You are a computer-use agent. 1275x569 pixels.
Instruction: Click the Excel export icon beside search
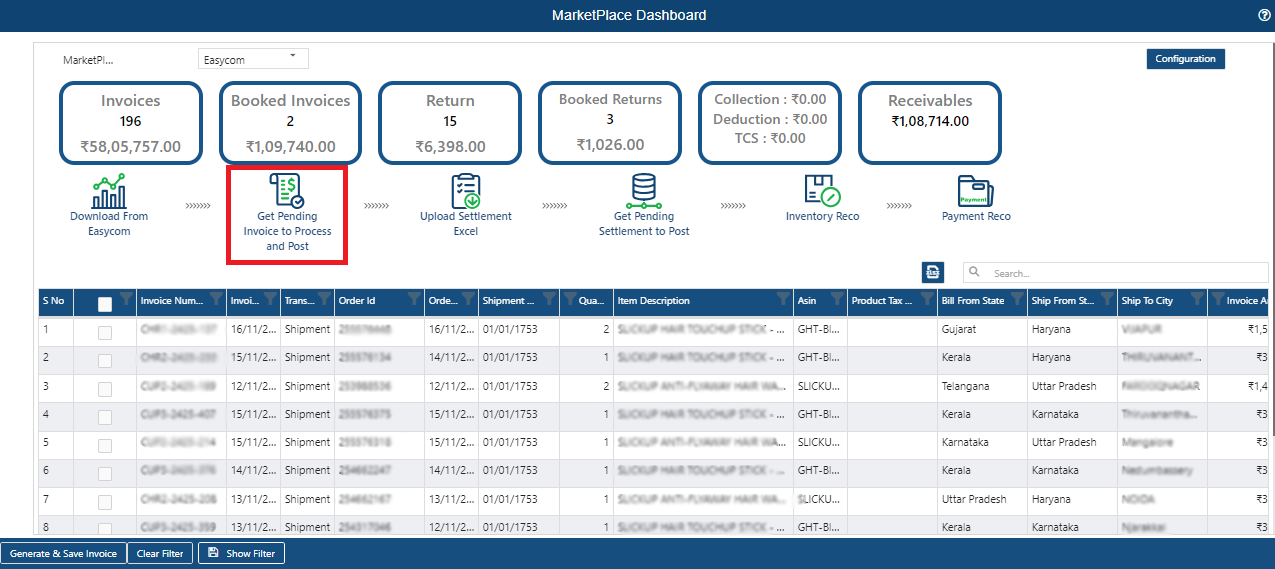933,272
